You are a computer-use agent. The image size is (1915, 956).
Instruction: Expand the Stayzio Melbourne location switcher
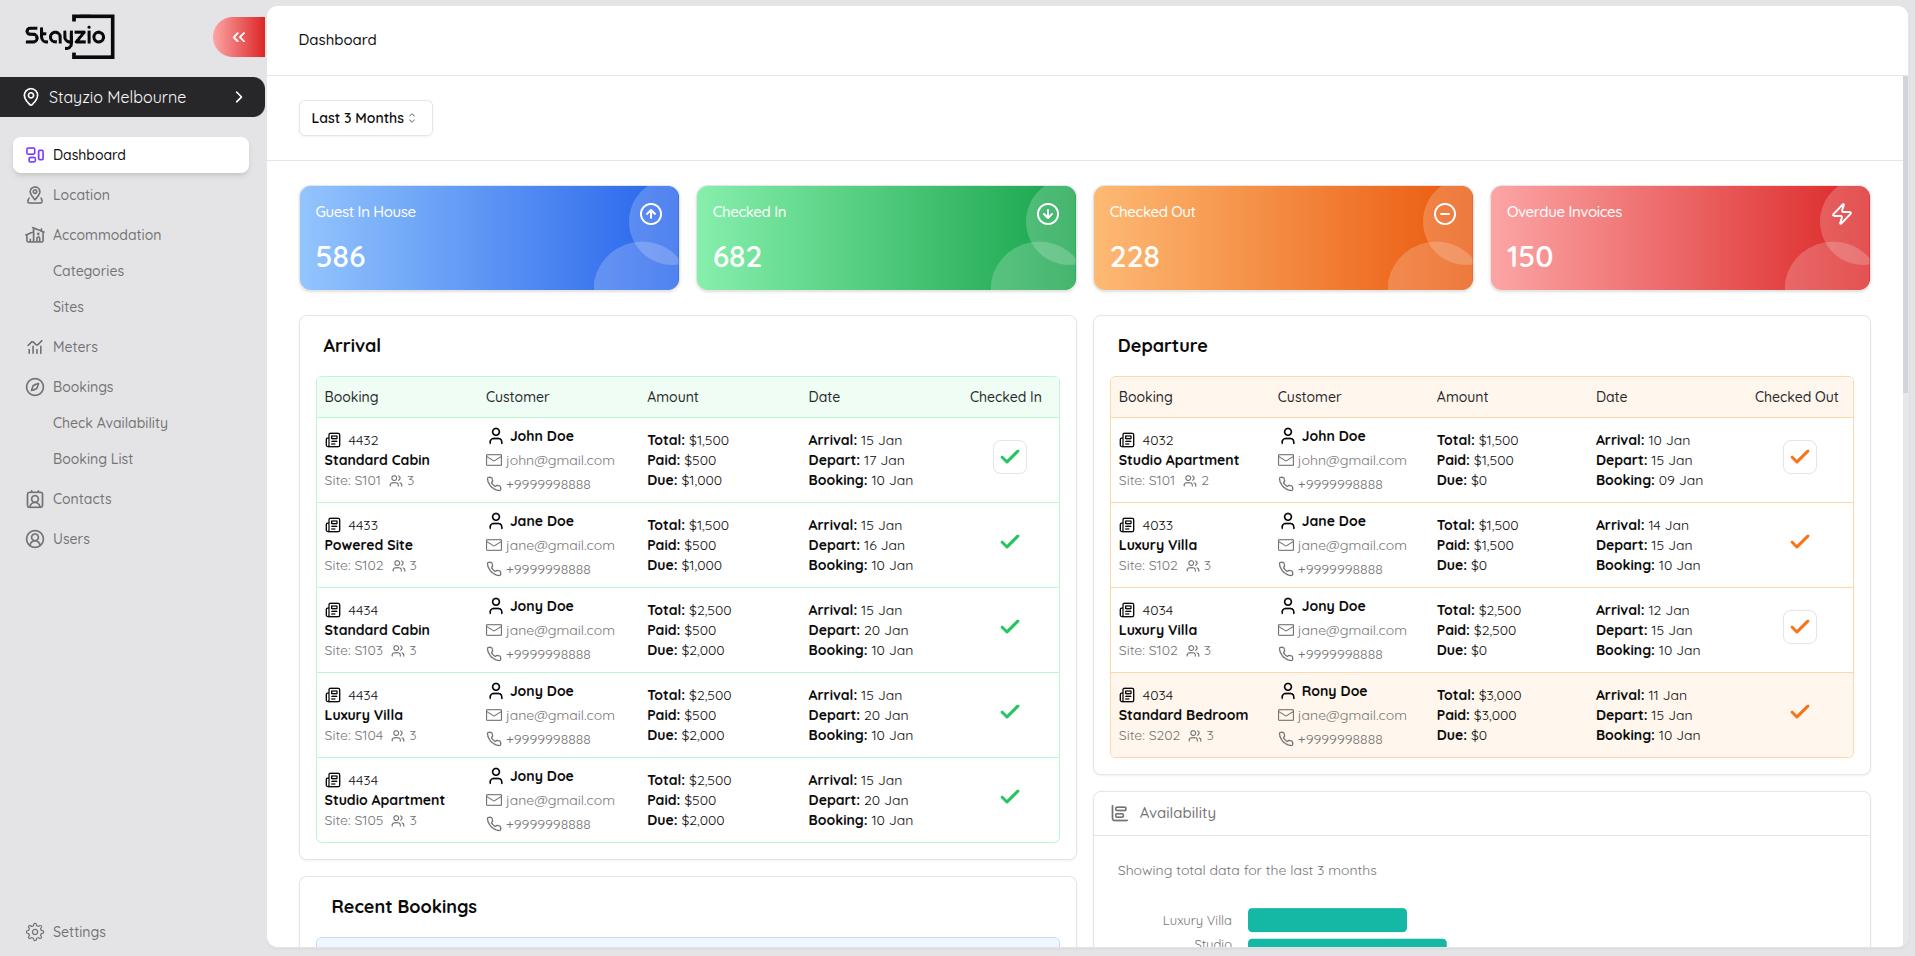pos(132,97)
